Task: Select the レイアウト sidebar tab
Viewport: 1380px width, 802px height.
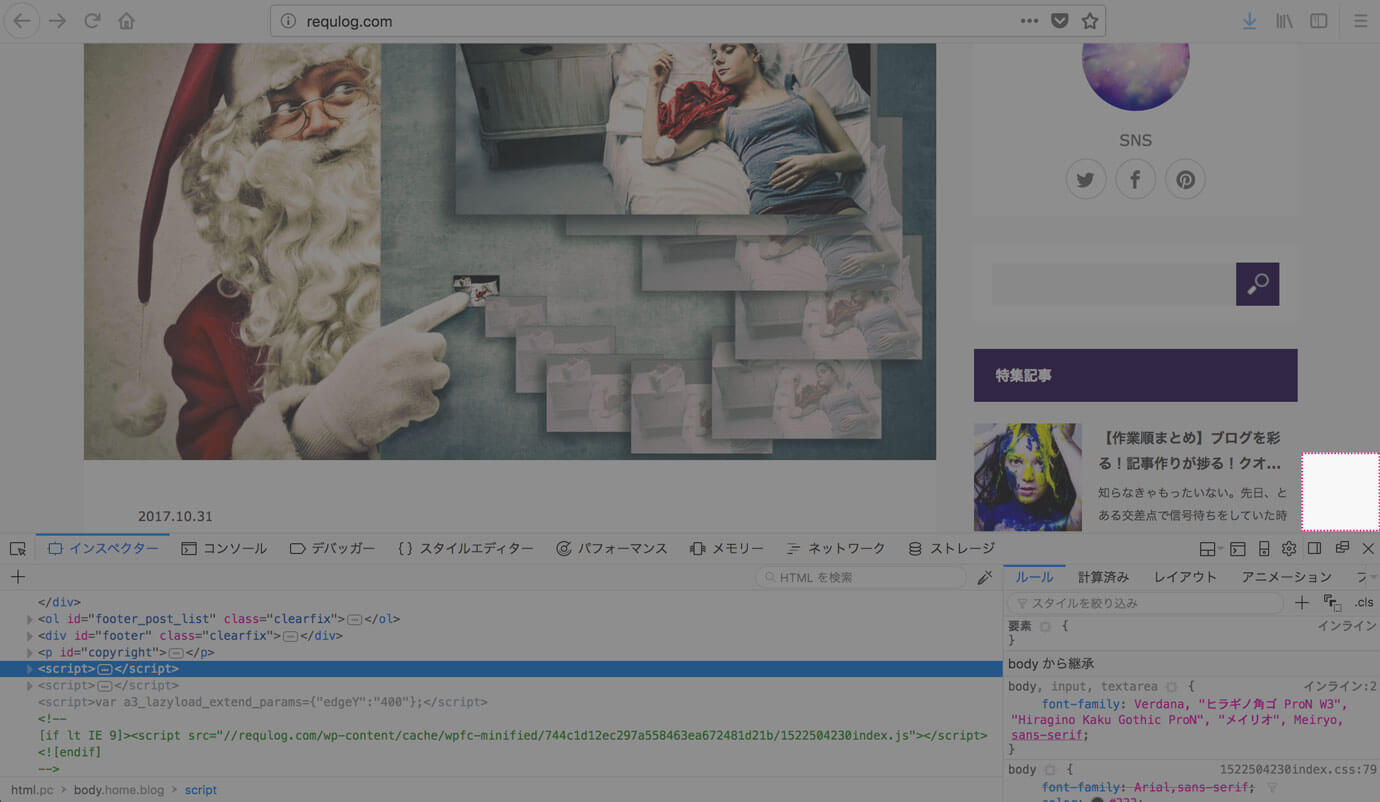Action: (x=1185, y=577)
